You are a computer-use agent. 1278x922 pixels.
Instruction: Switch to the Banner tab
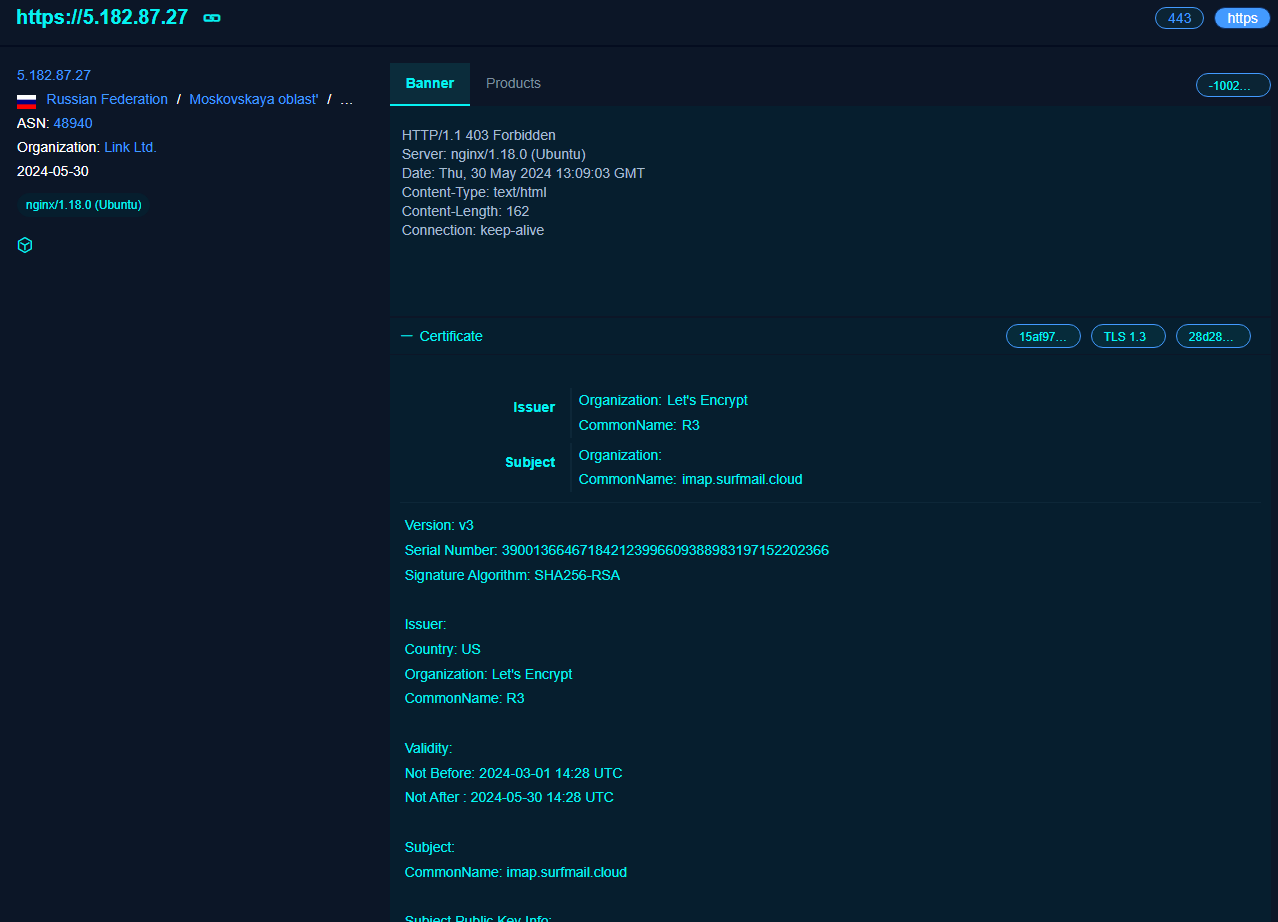click(x=430, y=83)
